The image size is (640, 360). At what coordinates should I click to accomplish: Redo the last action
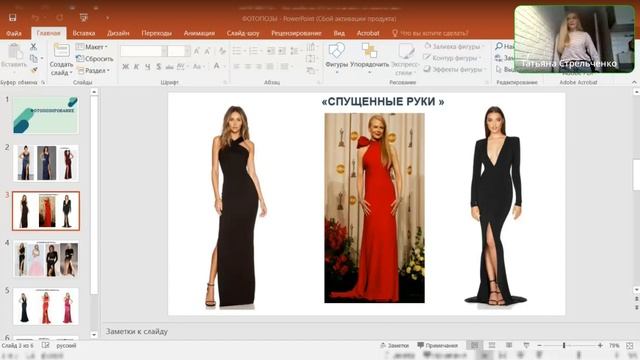(60, 18)
